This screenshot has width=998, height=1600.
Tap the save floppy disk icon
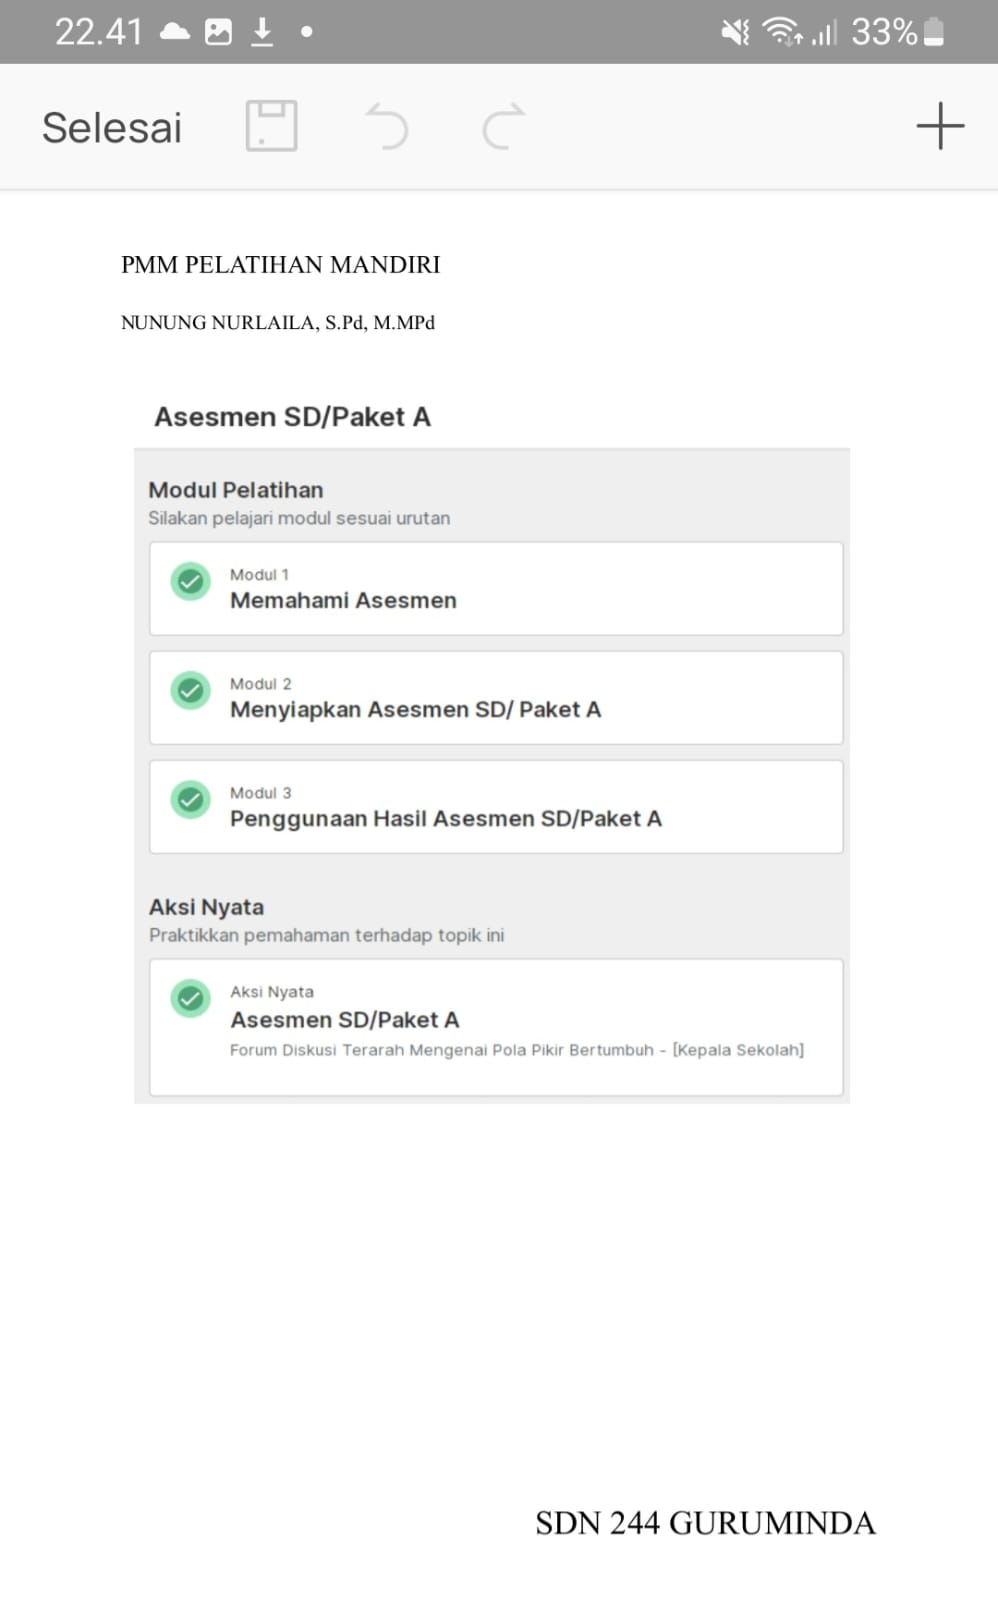(x=271, y=127)
